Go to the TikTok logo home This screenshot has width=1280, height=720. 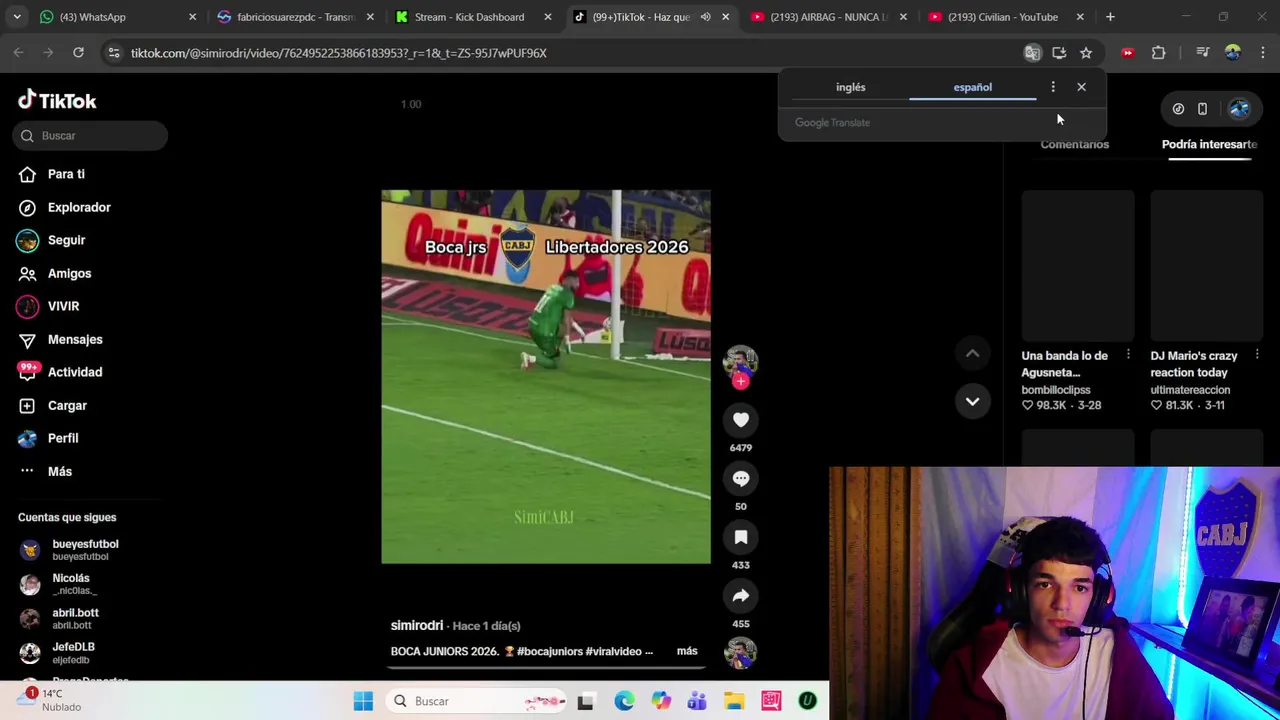pos(57,100)
